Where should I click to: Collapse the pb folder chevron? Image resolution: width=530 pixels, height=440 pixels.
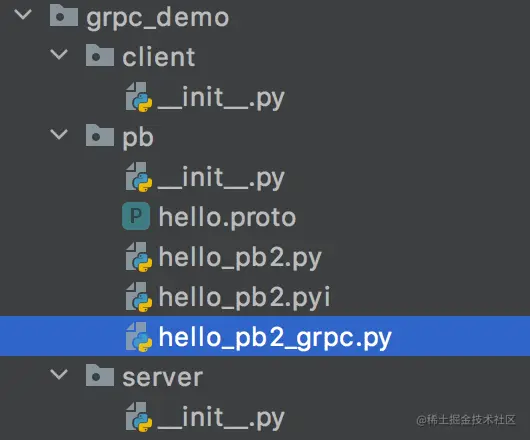(x=59, y=134)
